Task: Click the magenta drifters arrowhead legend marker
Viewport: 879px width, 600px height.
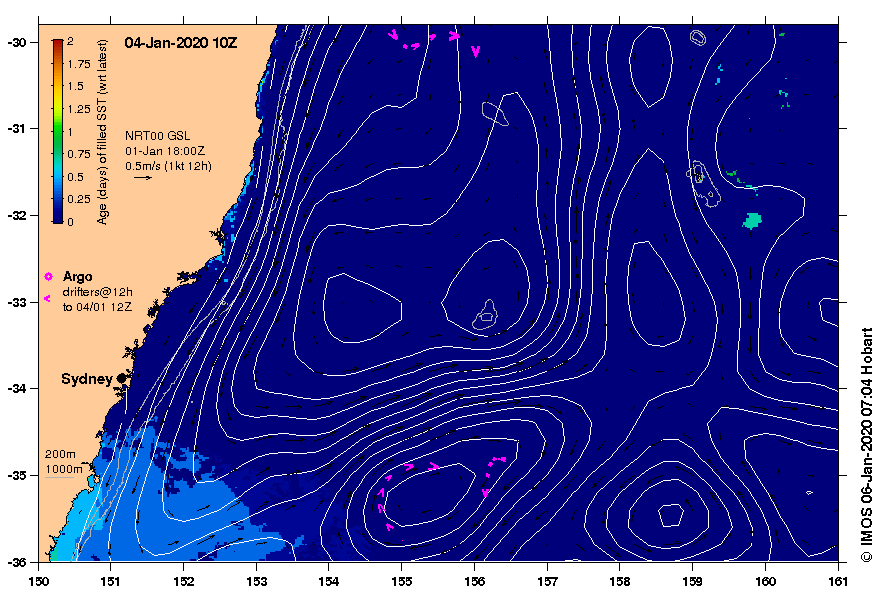Action: point(47,298)
